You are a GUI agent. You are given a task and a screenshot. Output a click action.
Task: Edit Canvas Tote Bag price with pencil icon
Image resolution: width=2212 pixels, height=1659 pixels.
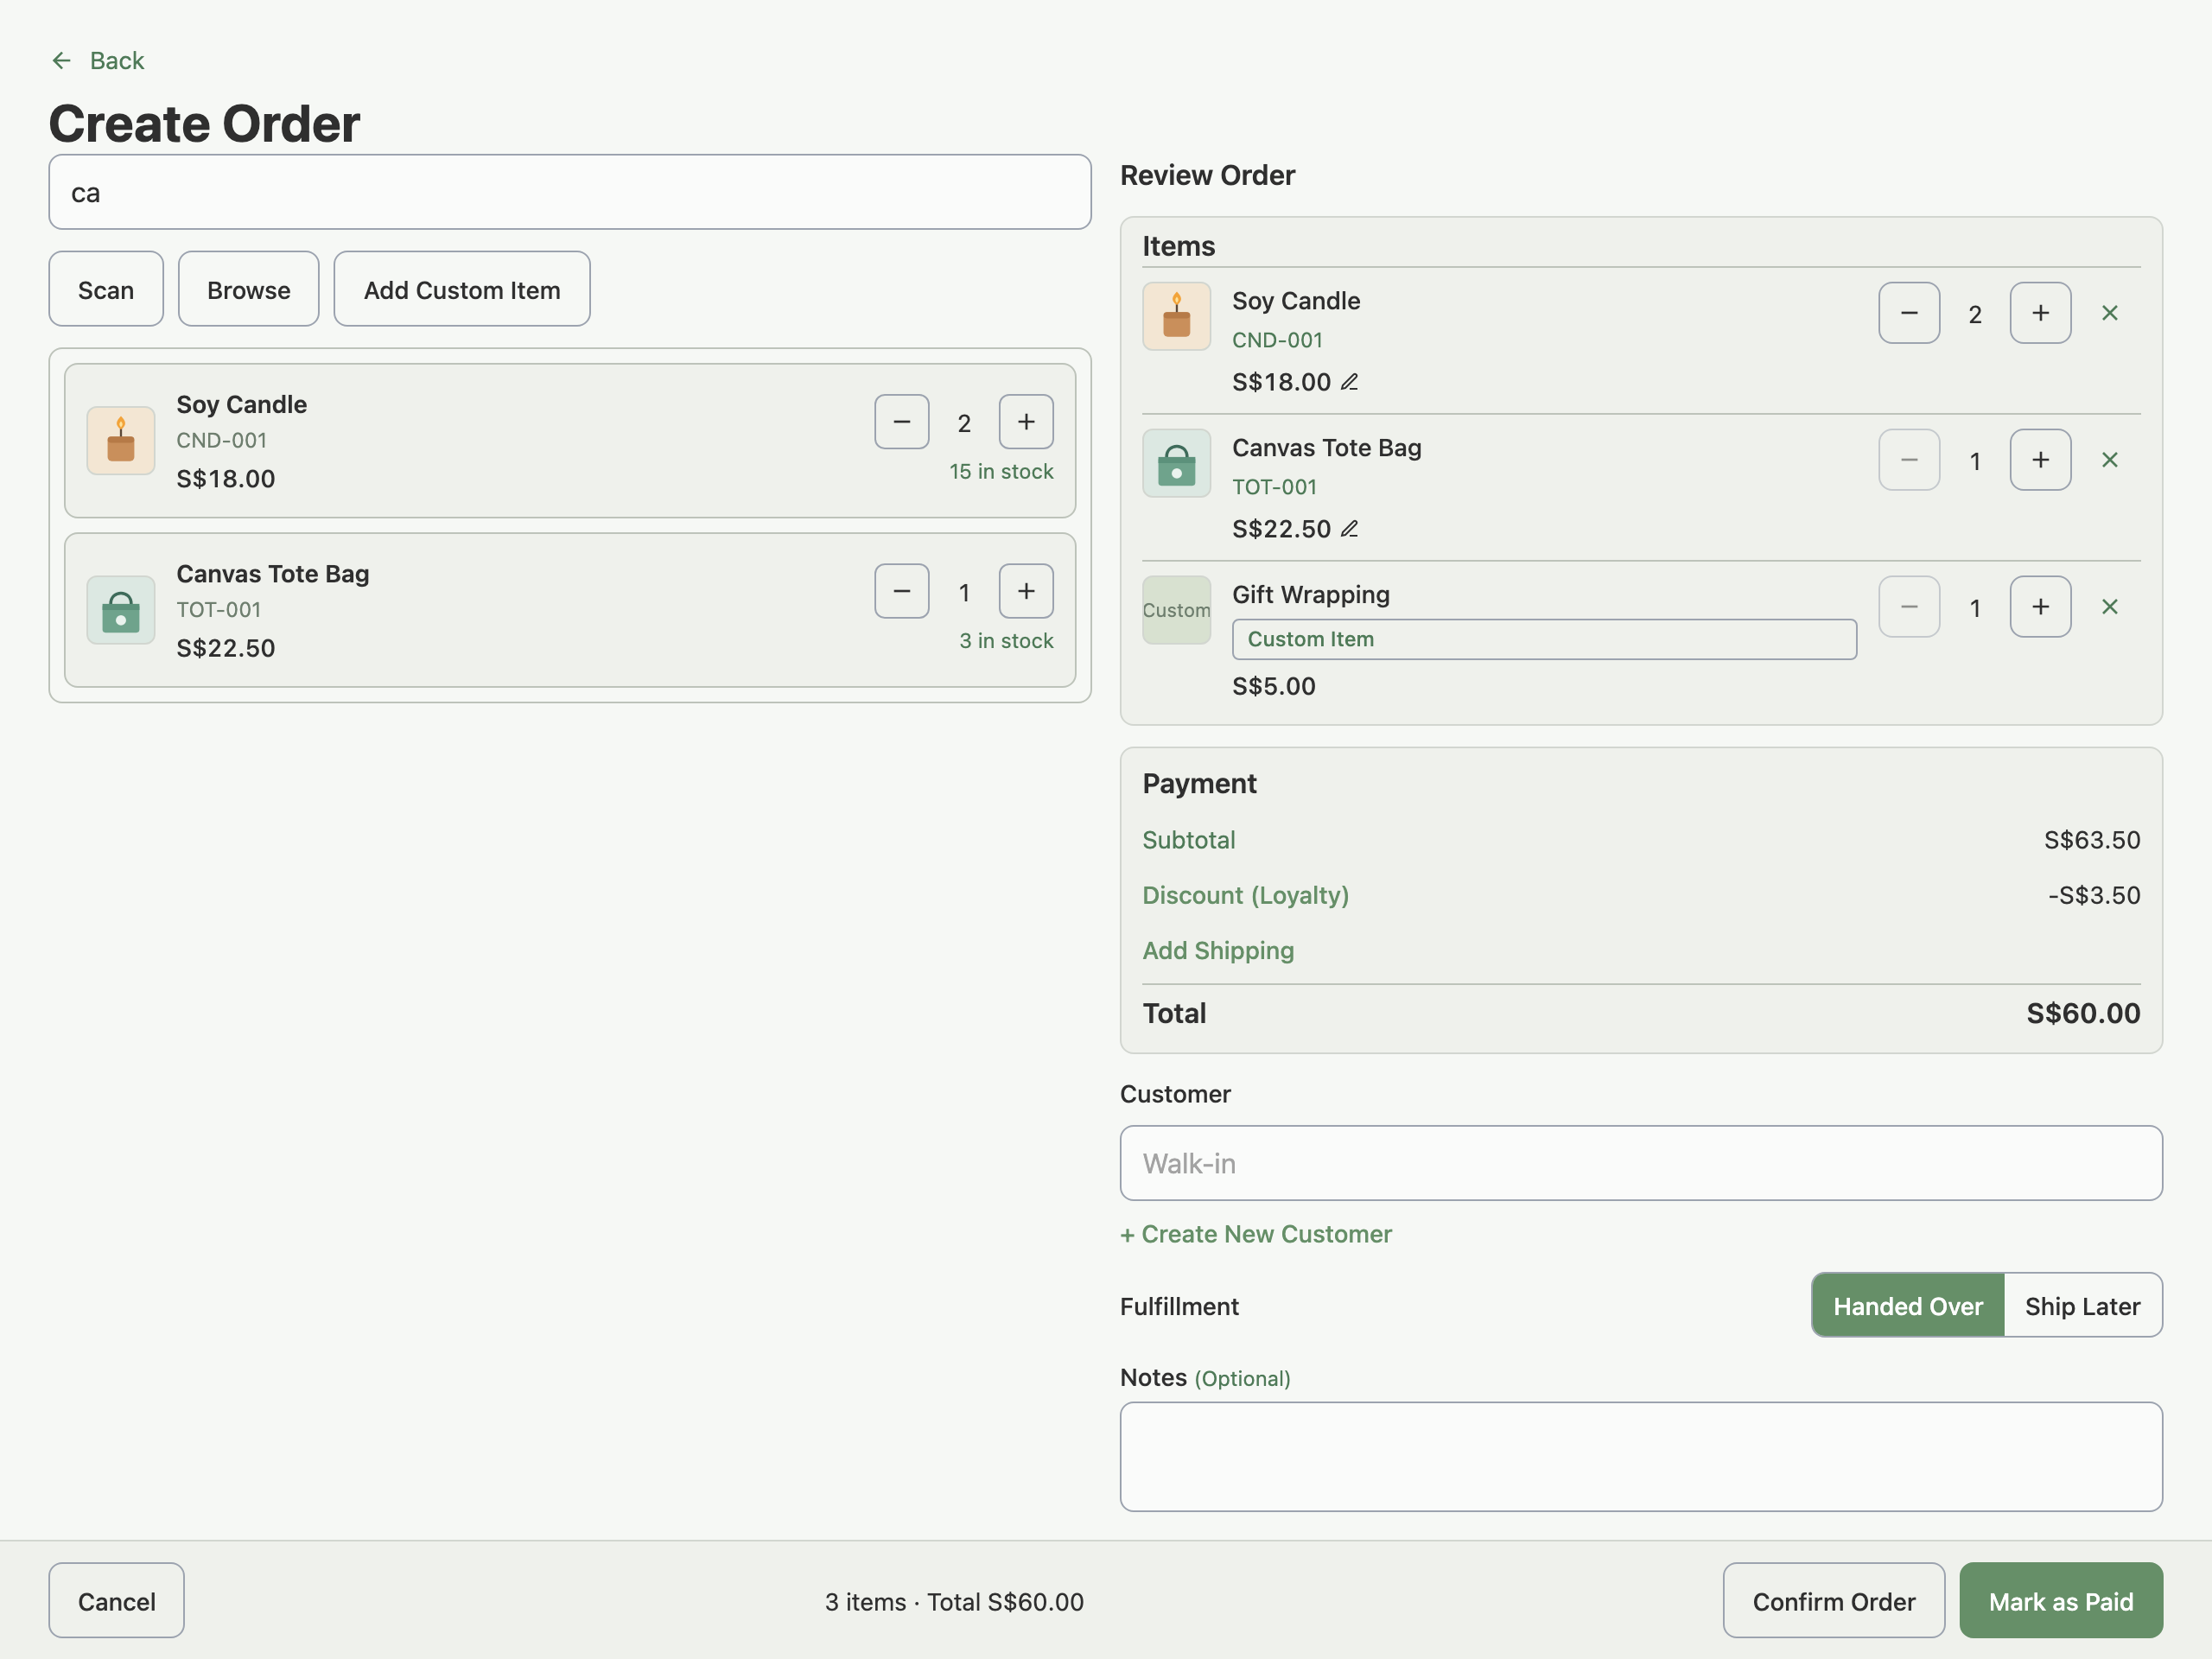(1349, 529)
